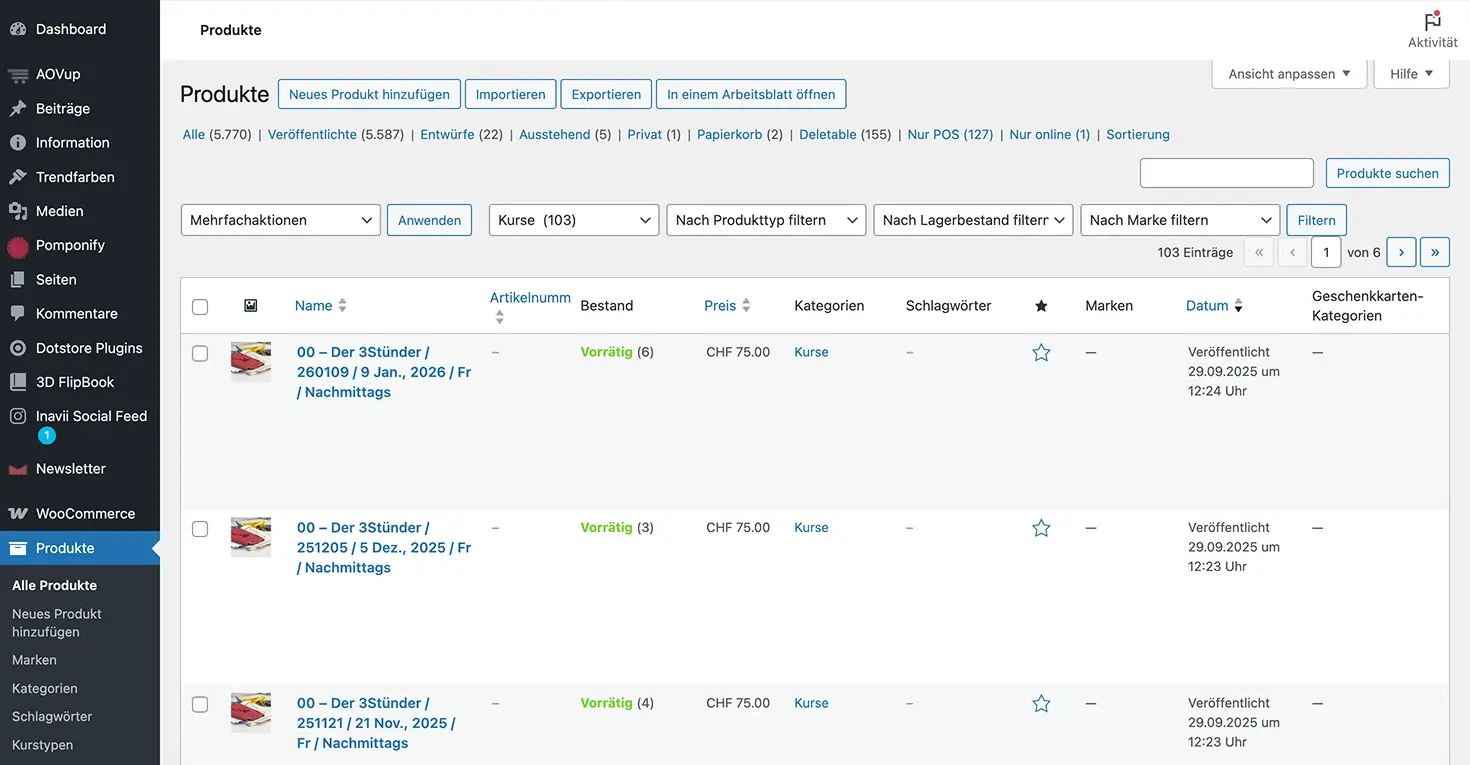Jump to last page with double arrow
This screenshot has width=1470, height=765.
coord(1434,253)
